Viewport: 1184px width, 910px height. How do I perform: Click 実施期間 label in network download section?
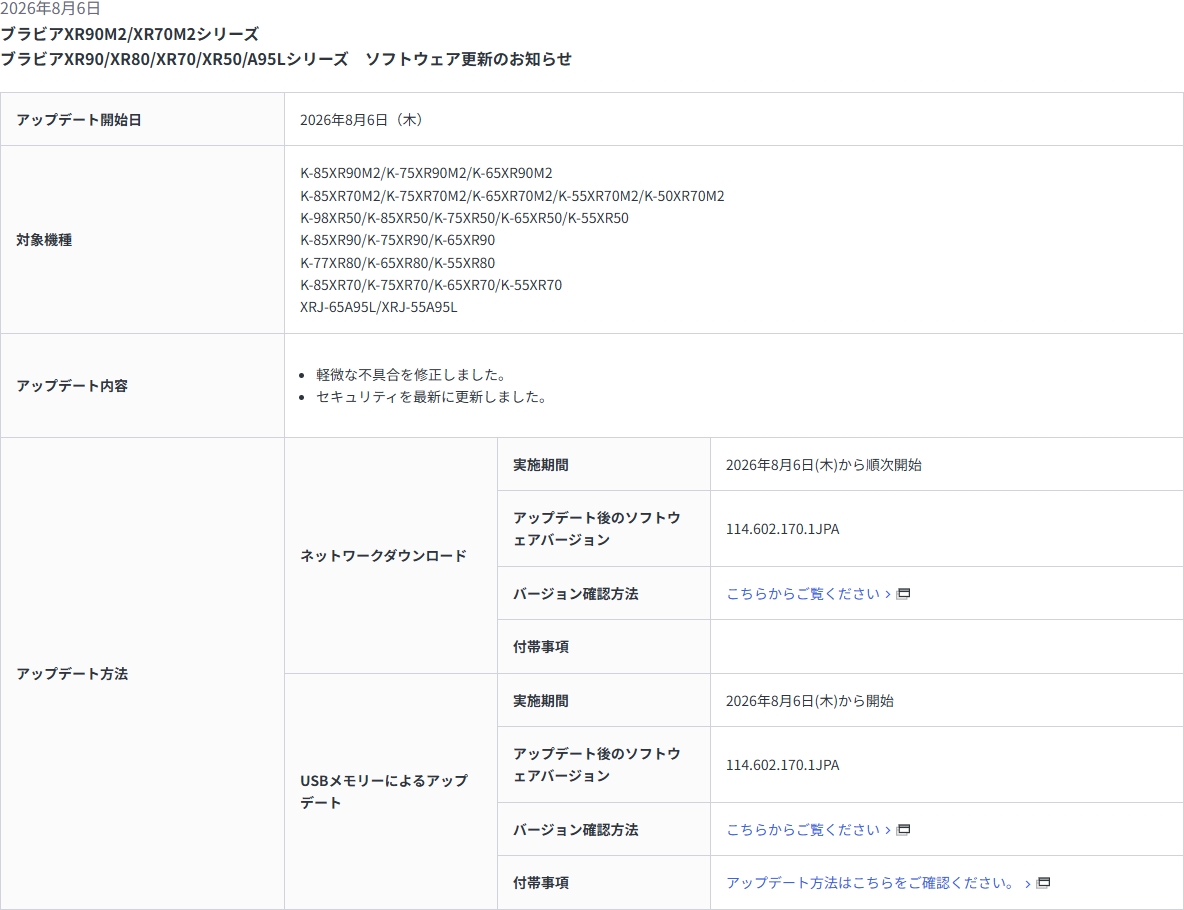pos(541,464)
